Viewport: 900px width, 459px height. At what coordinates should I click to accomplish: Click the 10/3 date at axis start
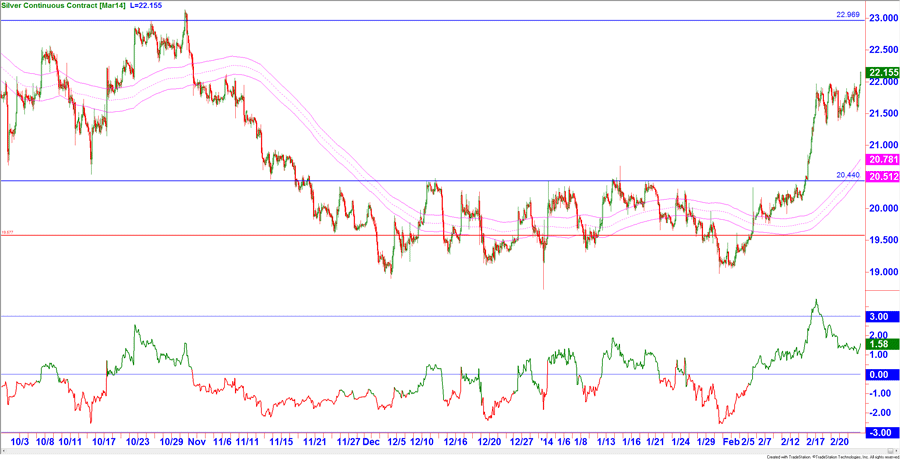[x=19, y=441]
